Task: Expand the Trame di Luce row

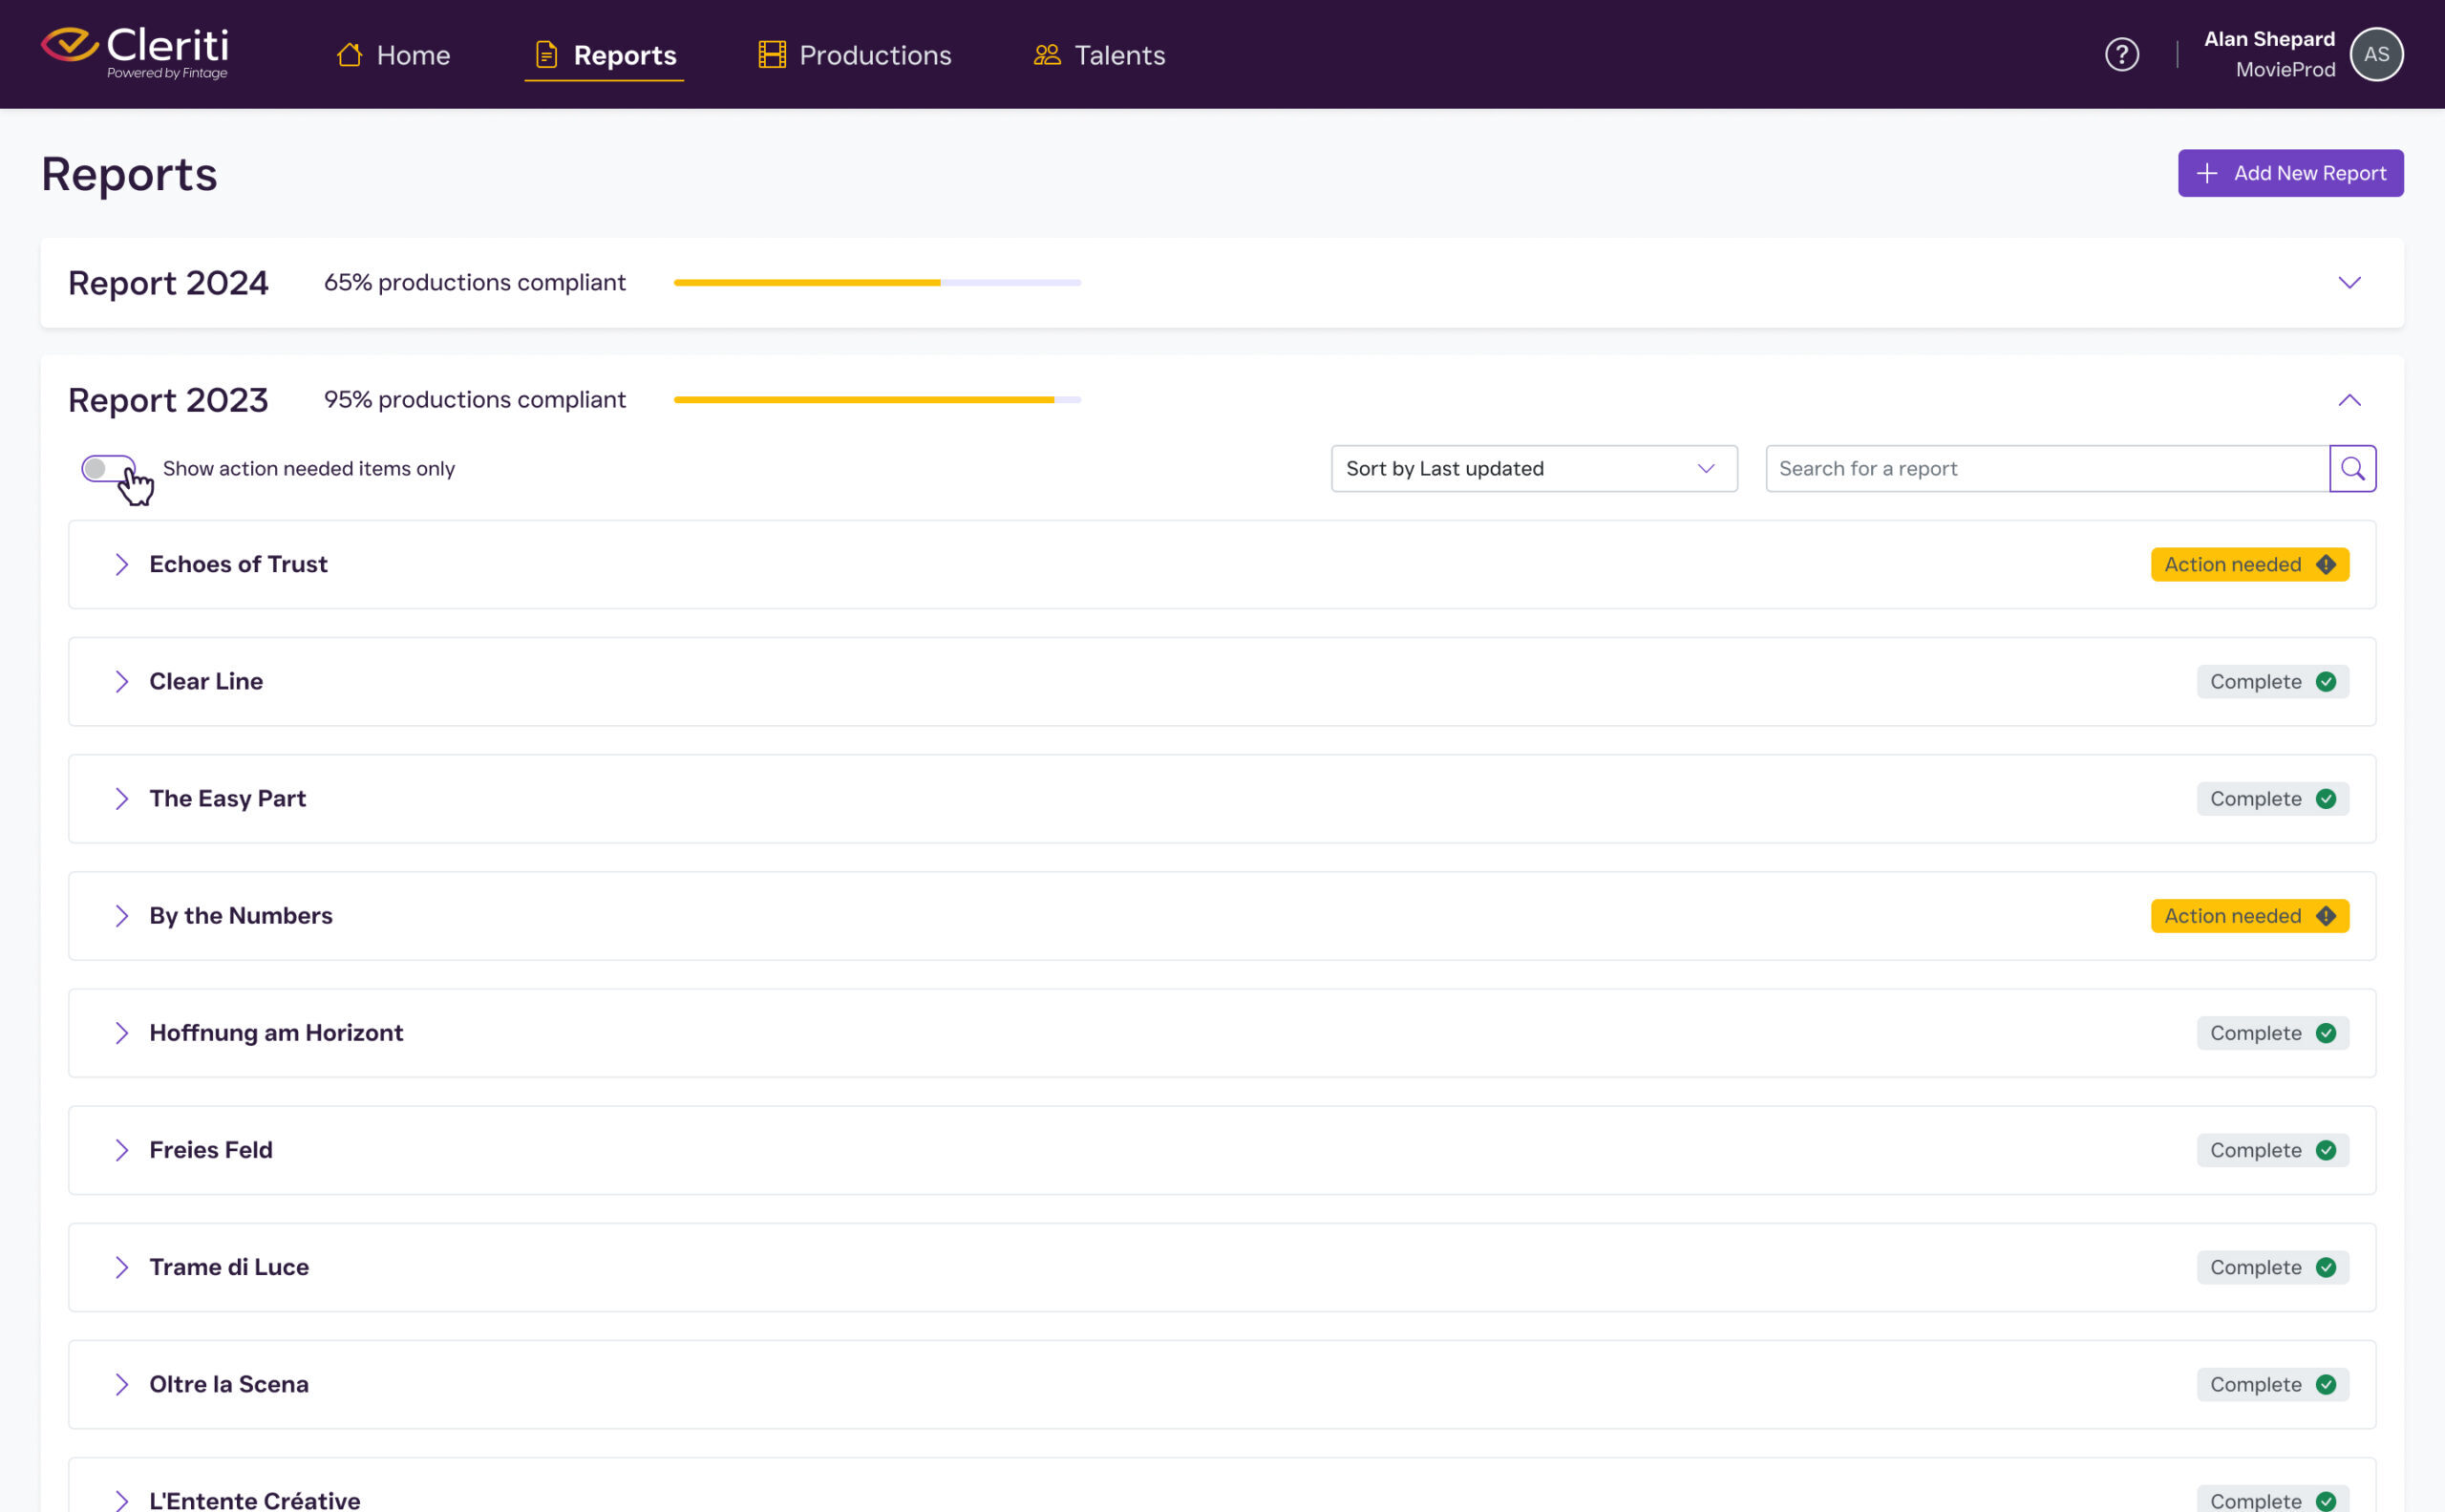Action: [121, 1267]
